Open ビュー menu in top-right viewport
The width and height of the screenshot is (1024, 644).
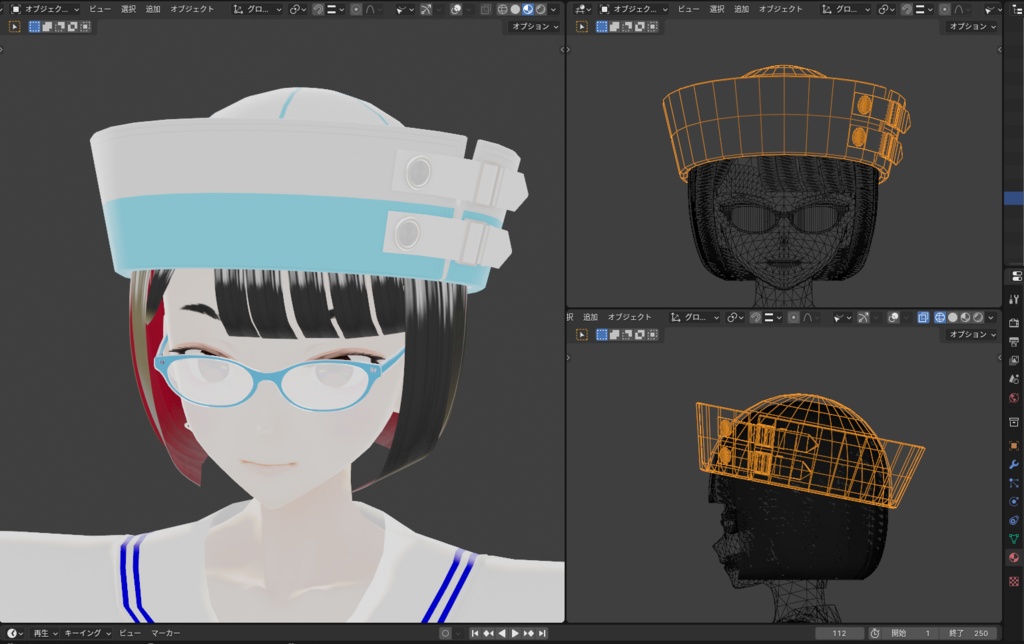(688, 9)
